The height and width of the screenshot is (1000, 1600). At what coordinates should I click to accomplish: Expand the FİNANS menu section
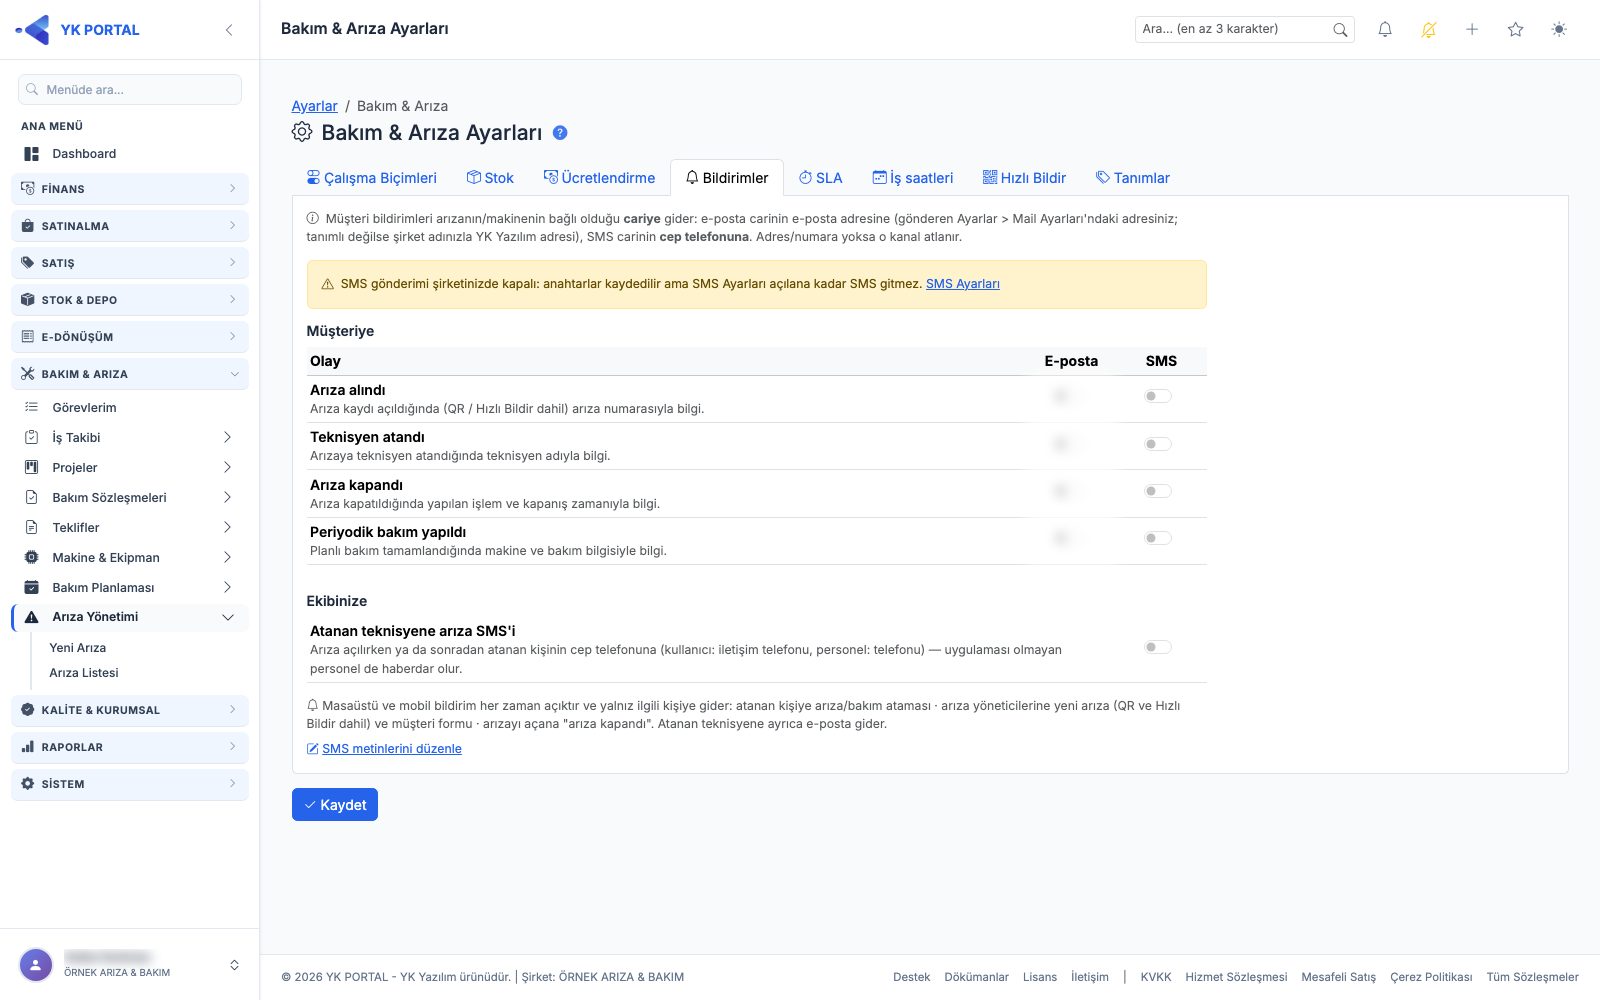130,189
